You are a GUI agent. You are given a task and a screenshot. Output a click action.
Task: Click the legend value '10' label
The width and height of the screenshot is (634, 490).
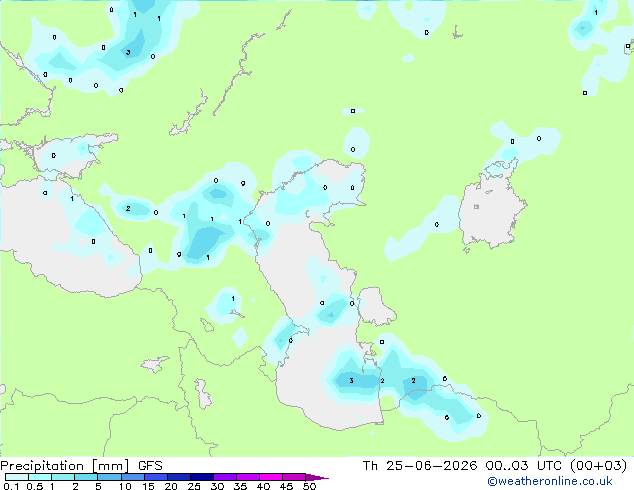(x=125, y=486)
